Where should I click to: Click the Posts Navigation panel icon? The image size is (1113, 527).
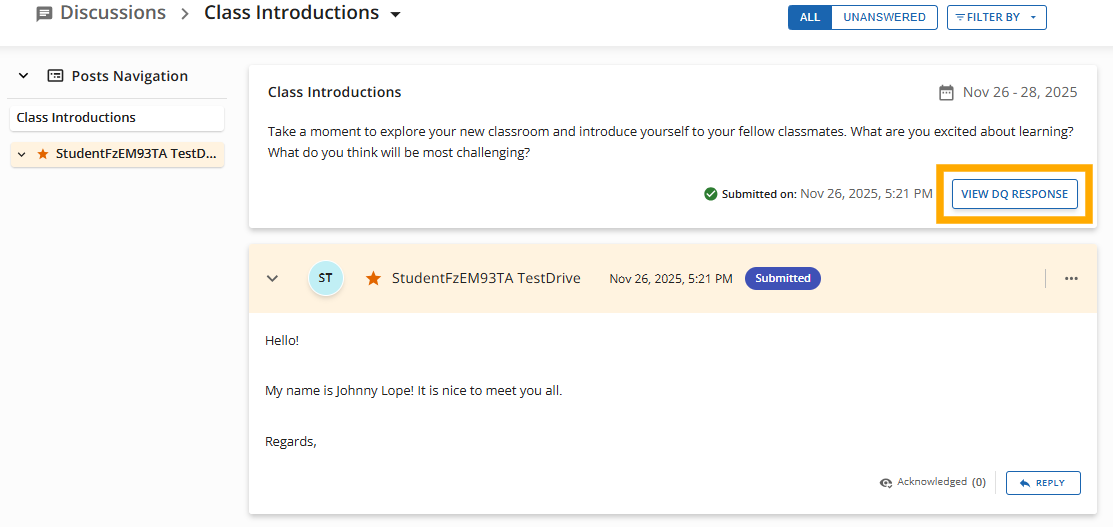tap(56, 76)
